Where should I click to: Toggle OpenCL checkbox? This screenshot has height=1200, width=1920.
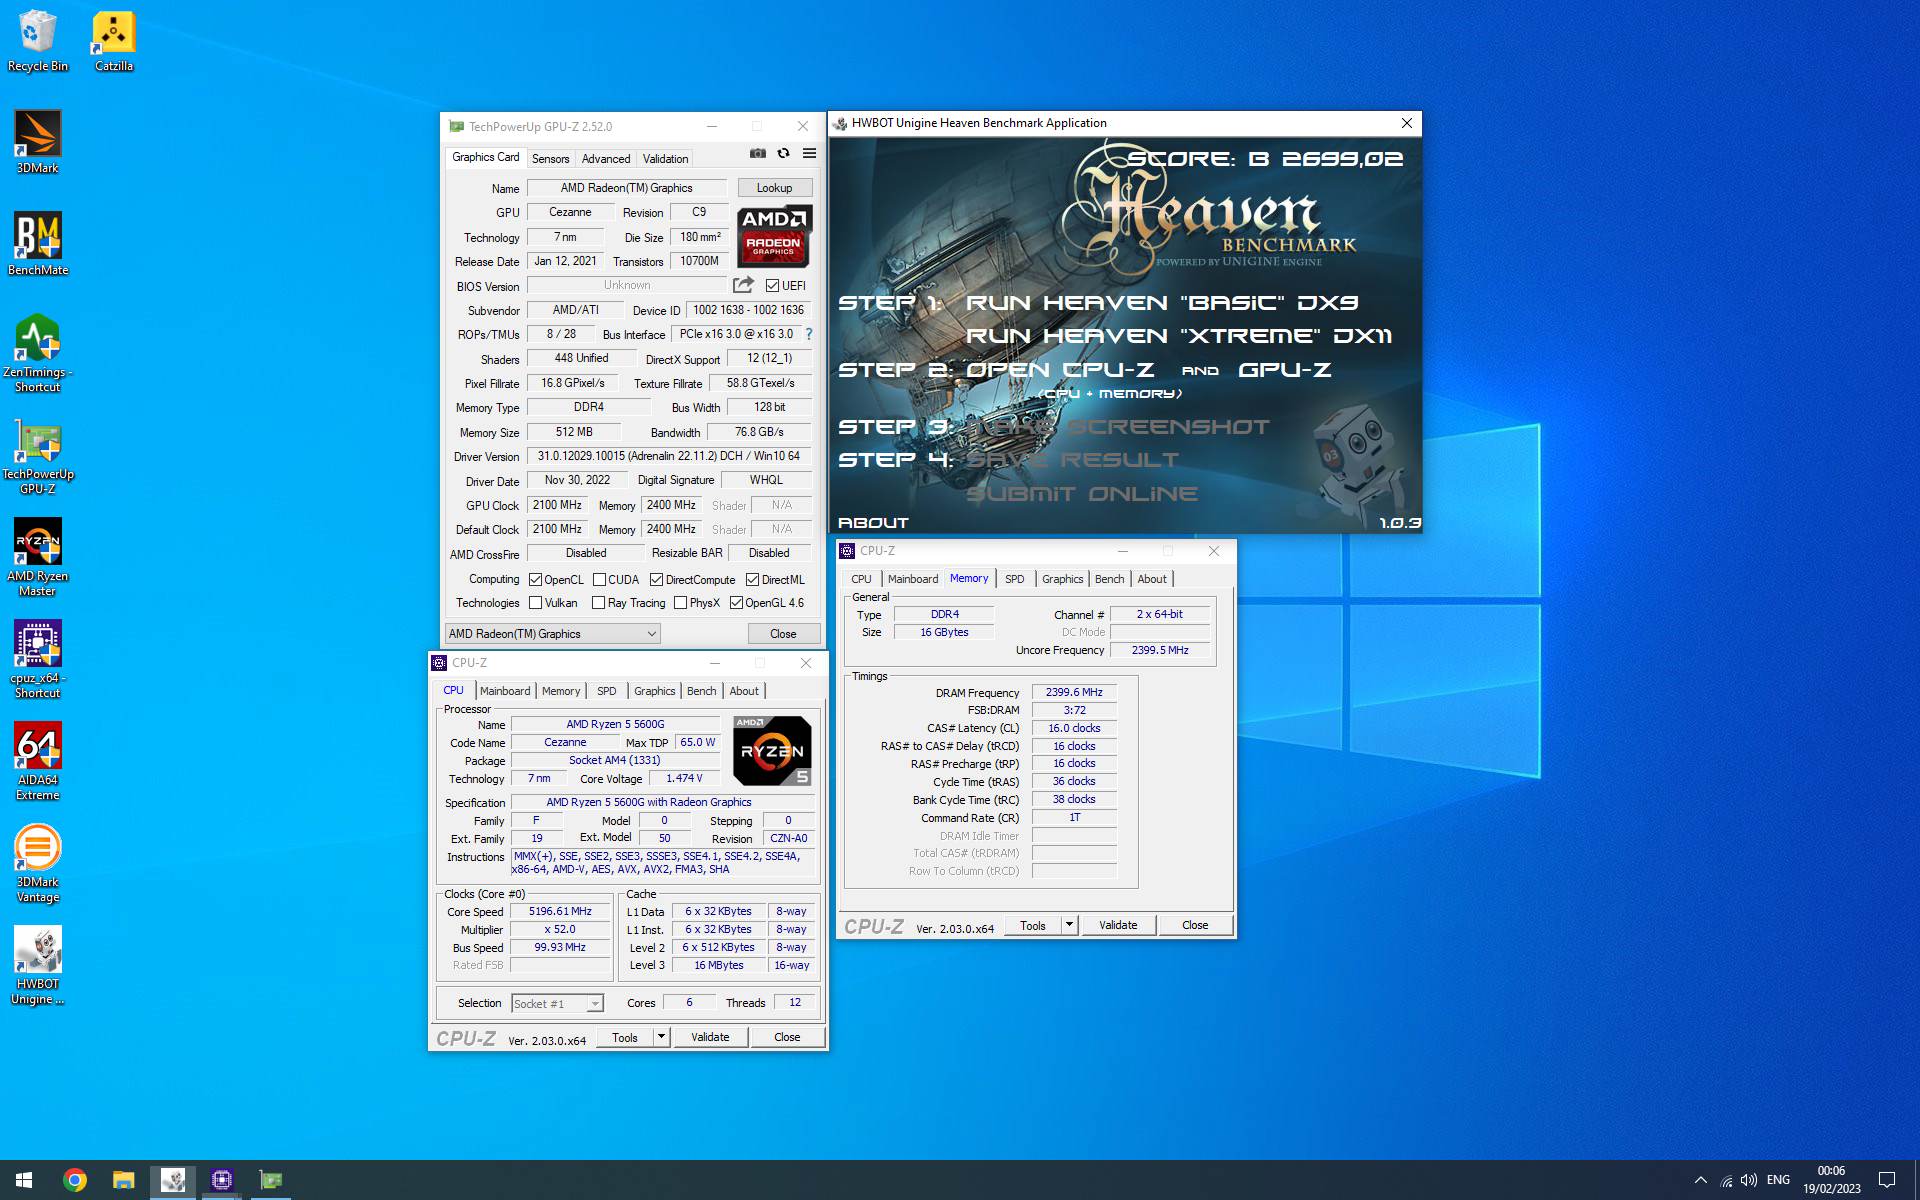[x=536, y=580]
